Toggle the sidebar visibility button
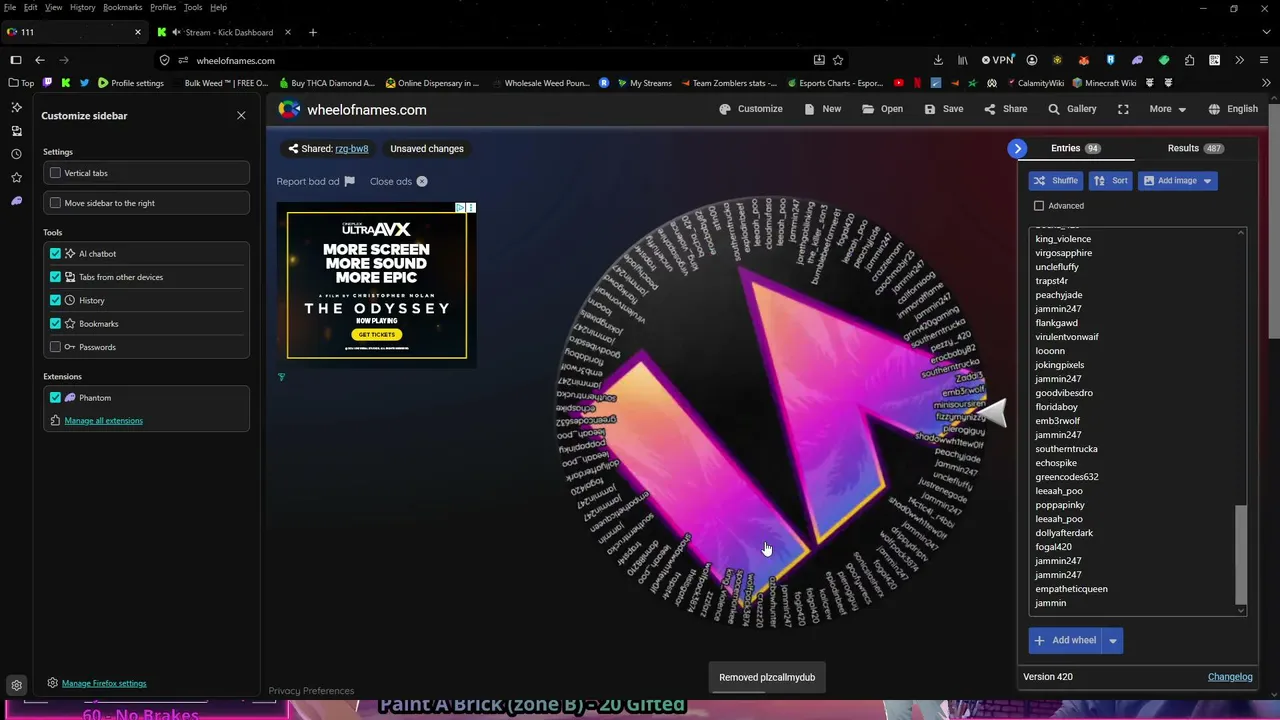 (16, 60)
